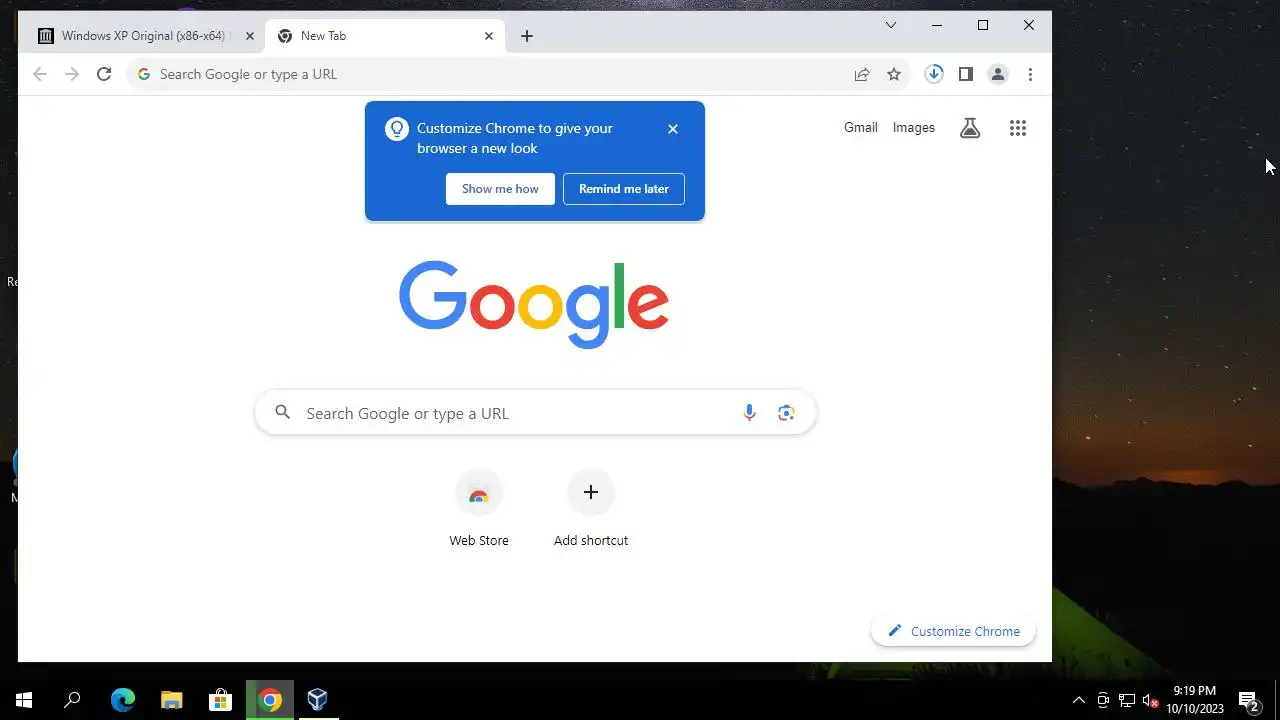This screenshot has width=1280, height=720.
Task: Bookmark this tab with the star icon
Action: 894,74
